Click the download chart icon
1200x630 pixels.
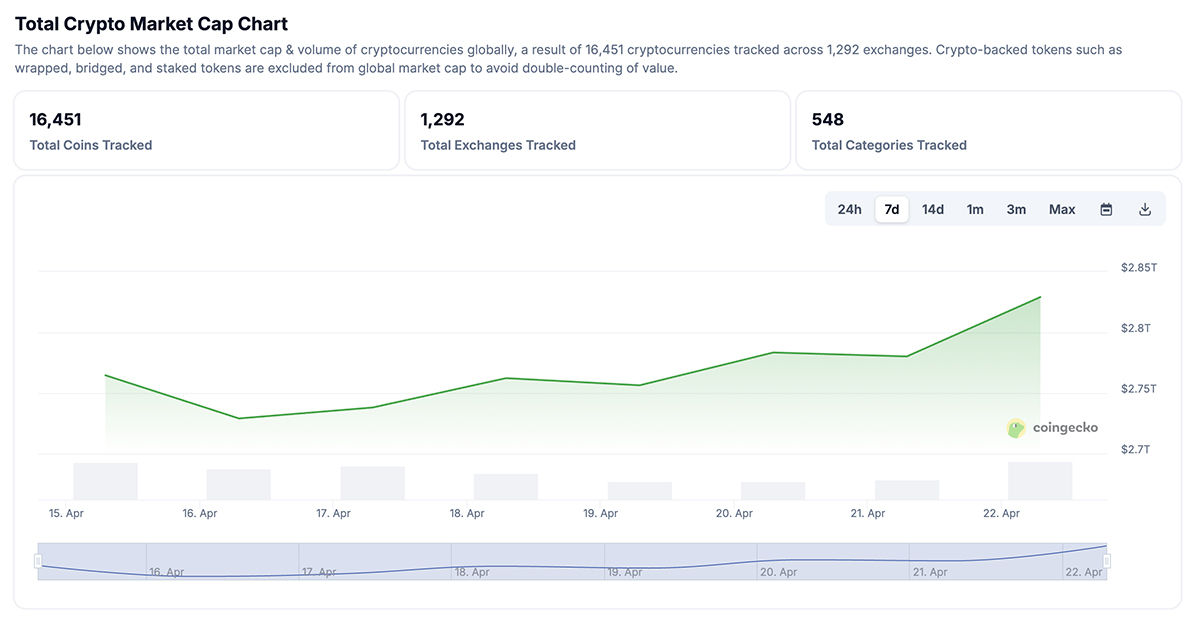[1145, 209]
